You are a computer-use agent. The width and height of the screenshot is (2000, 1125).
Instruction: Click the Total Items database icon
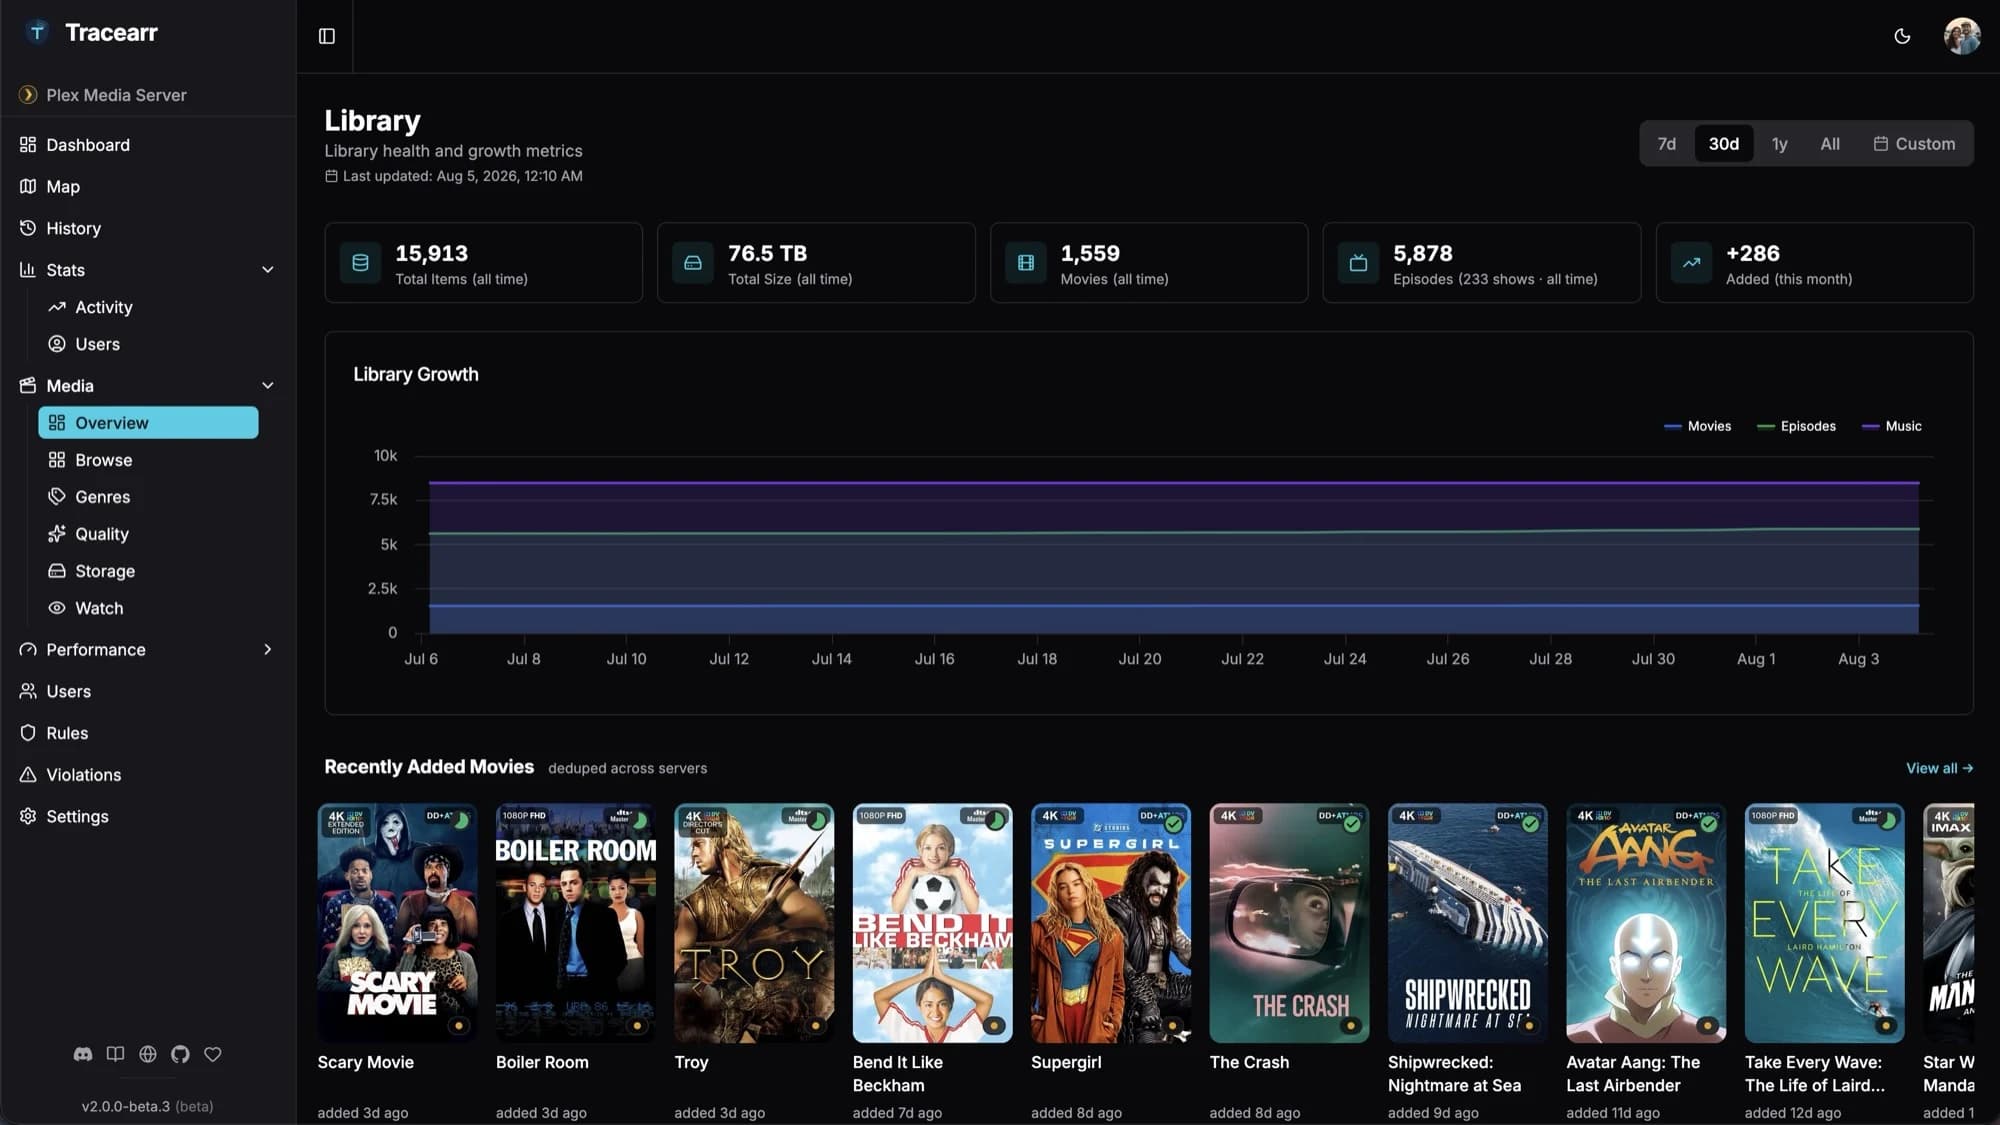tap(360, 263)
